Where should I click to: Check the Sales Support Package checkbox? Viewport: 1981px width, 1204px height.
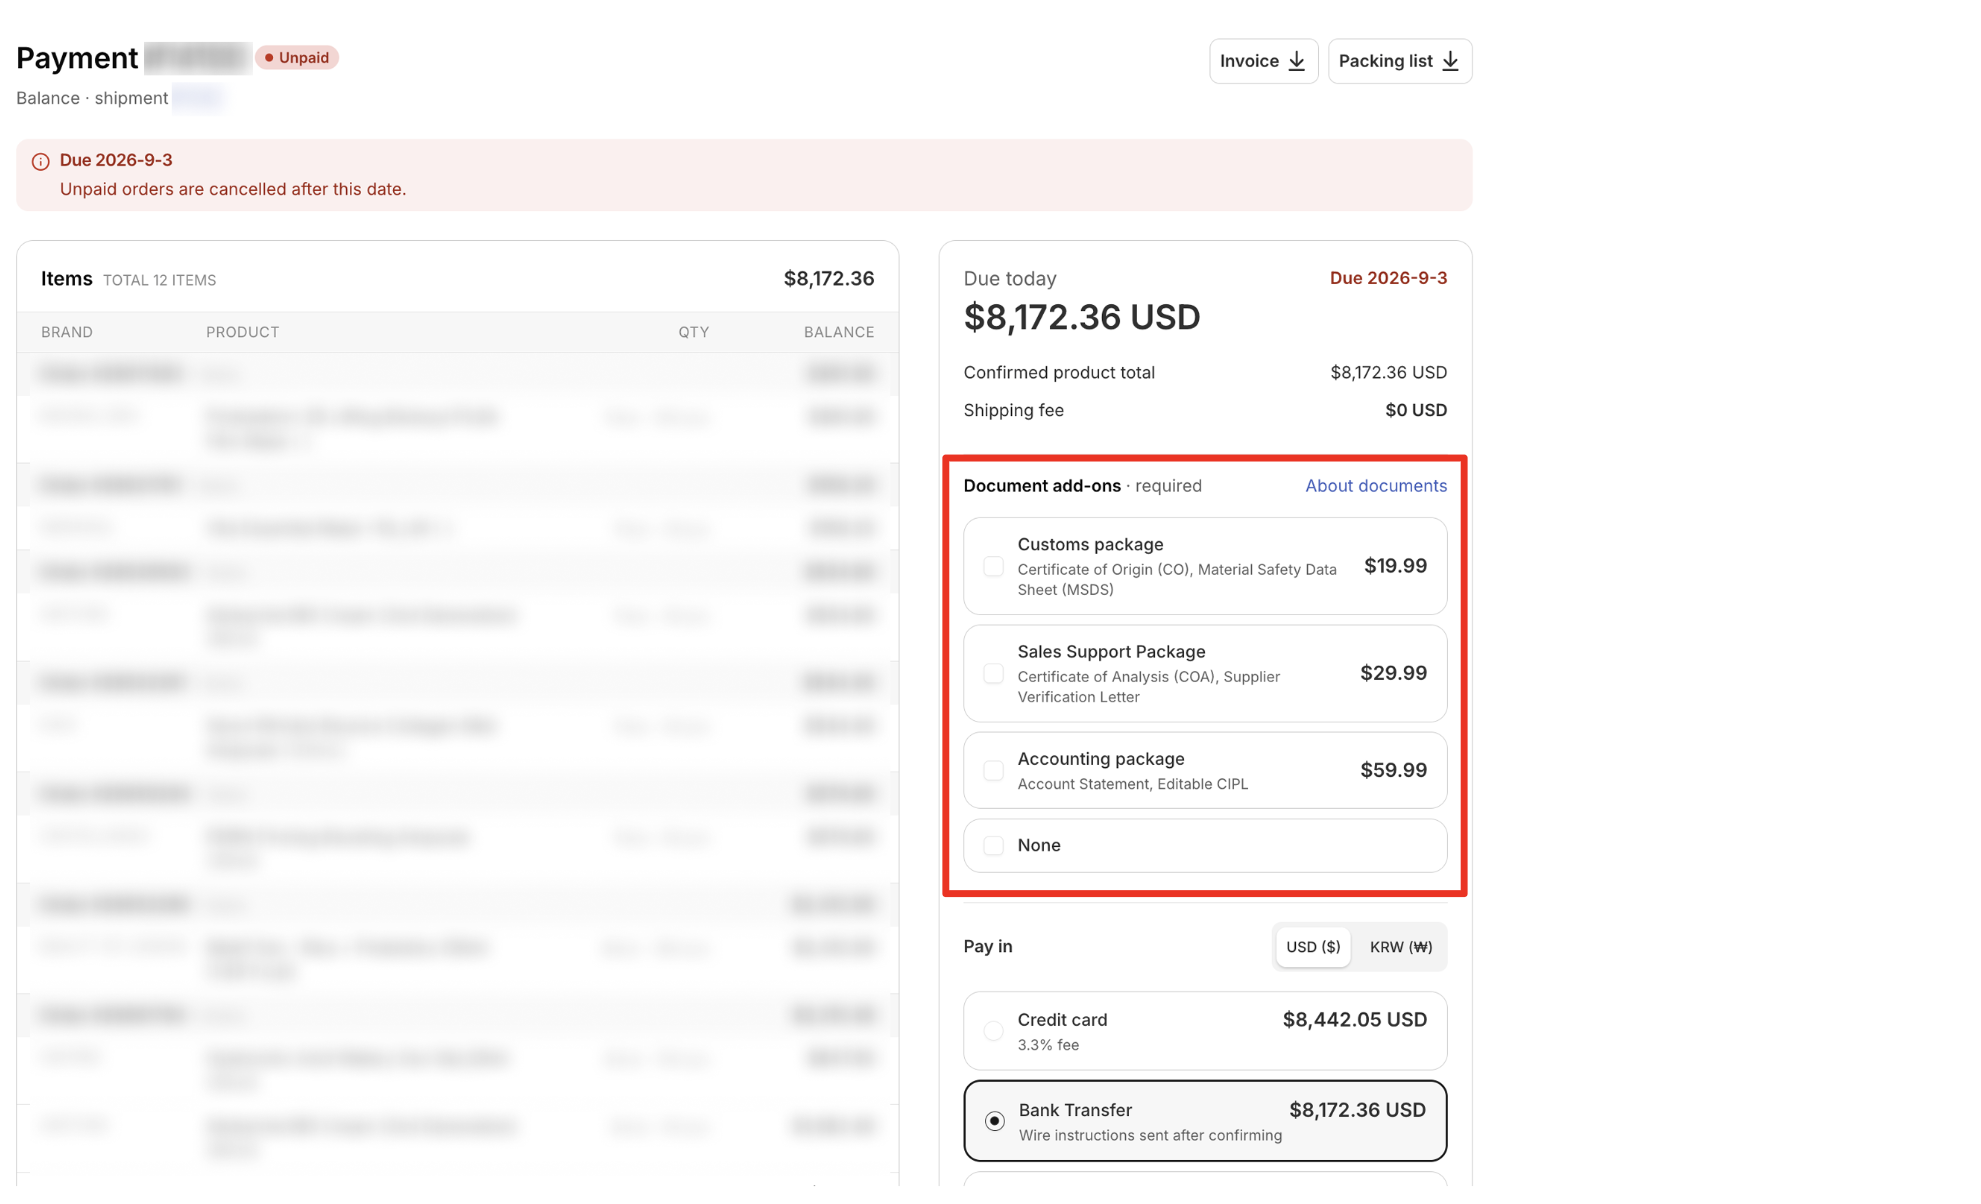993,673
